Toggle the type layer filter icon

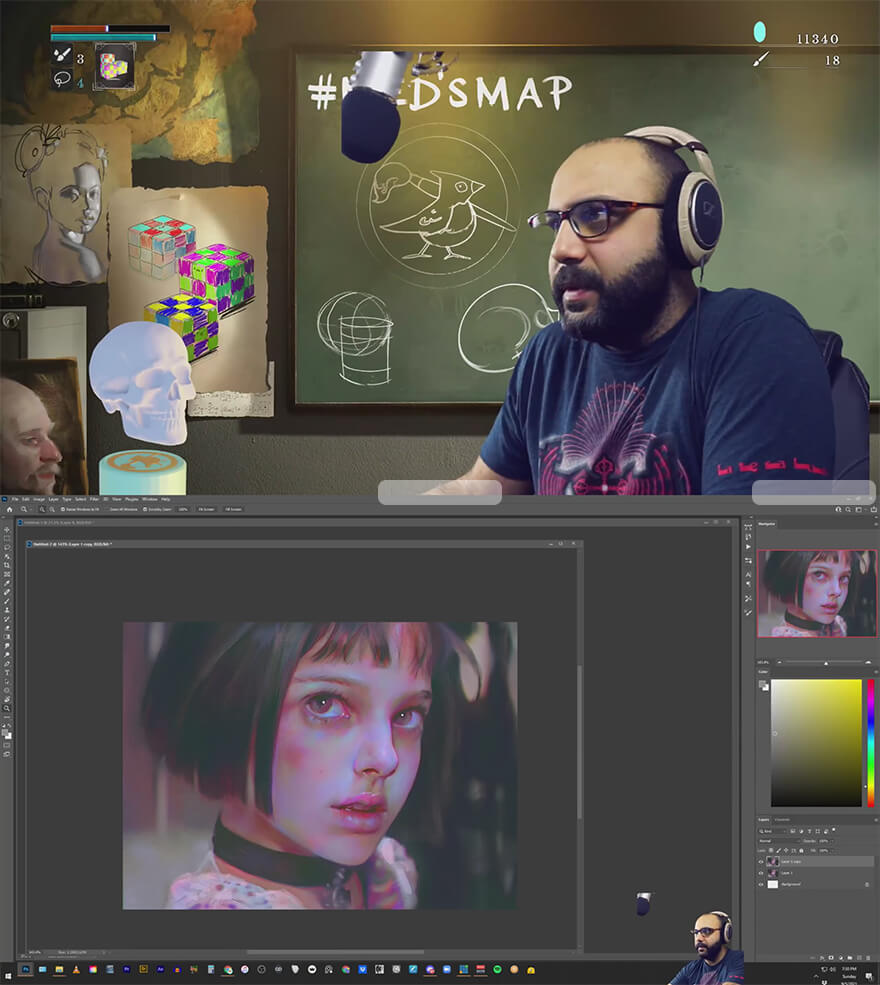[x=809, y=831]
